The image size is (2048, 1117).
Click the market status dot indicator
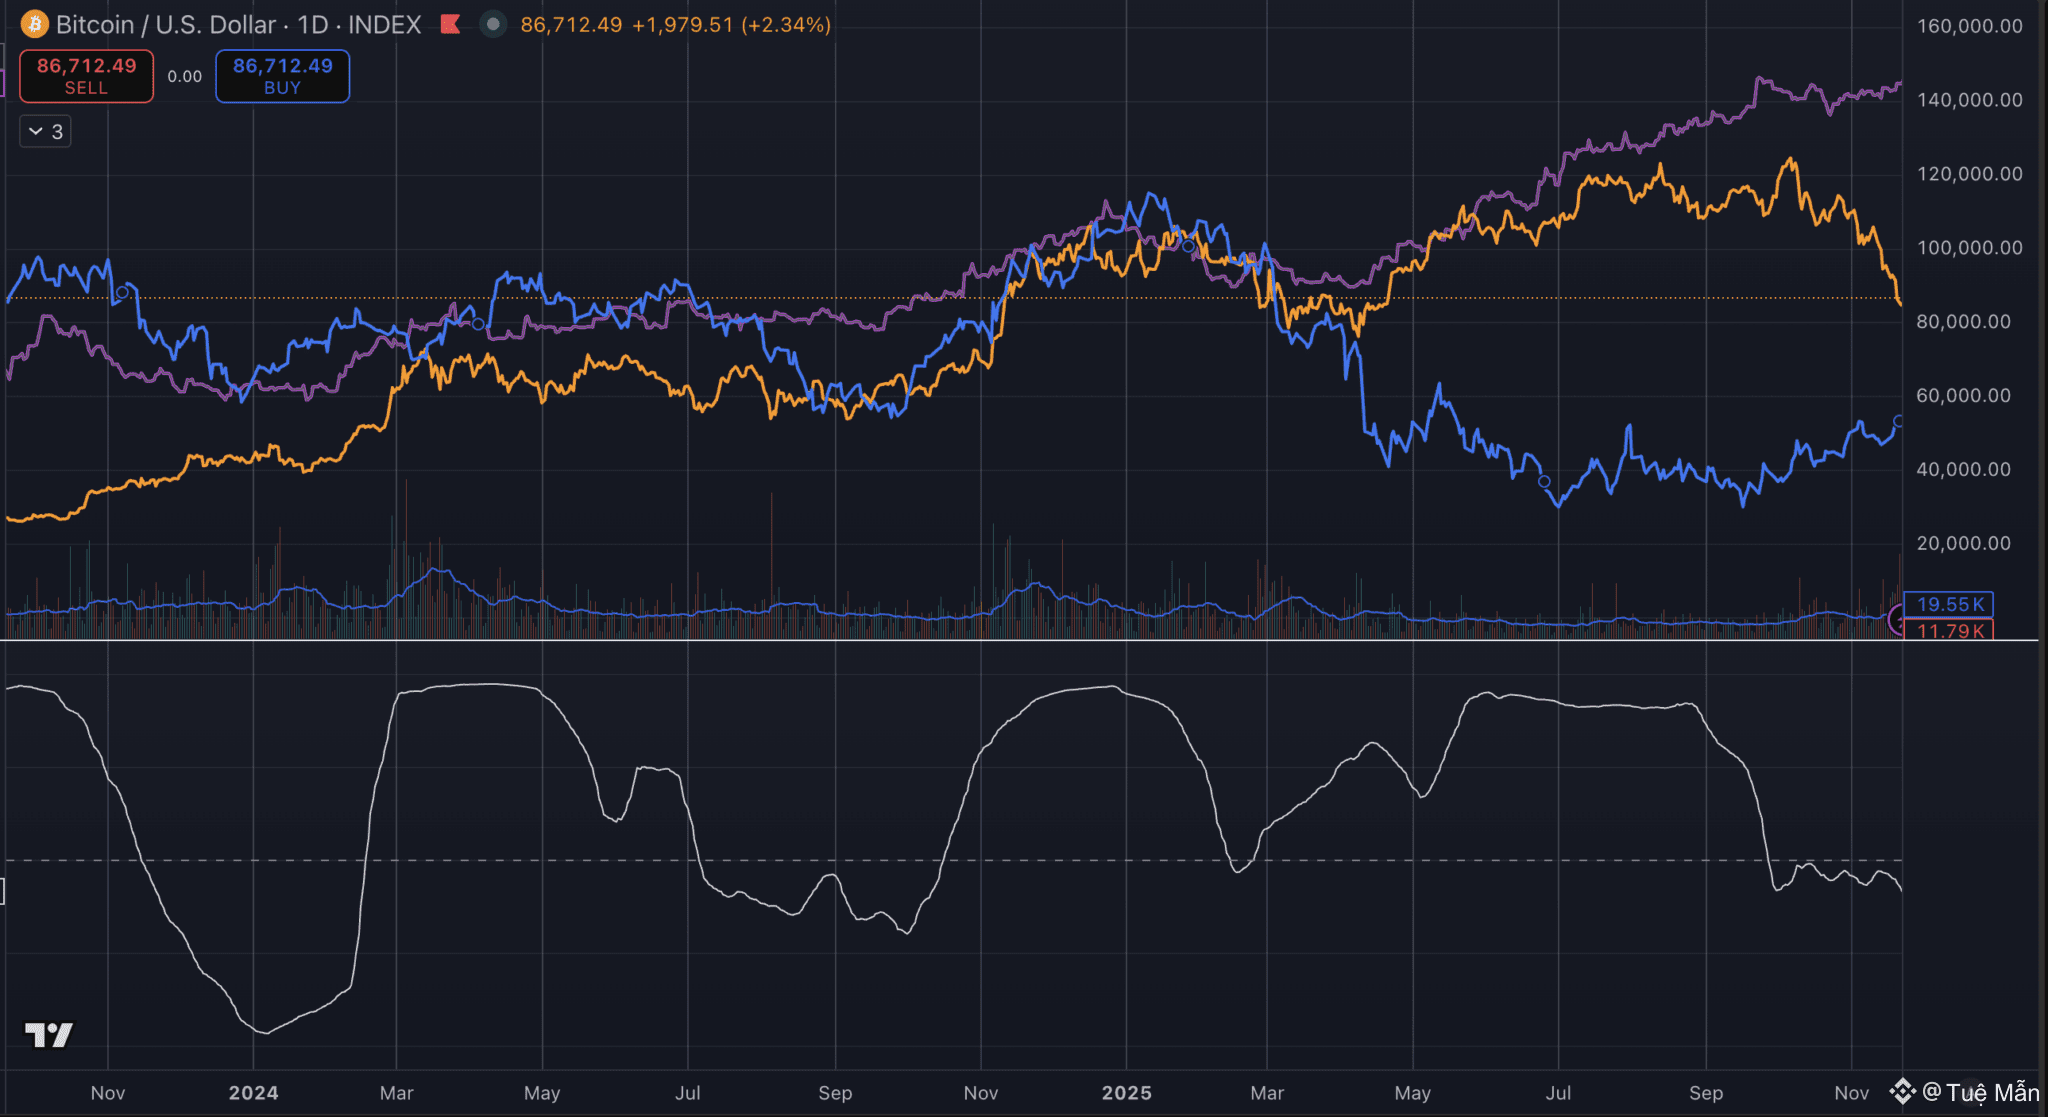(492, 24)
